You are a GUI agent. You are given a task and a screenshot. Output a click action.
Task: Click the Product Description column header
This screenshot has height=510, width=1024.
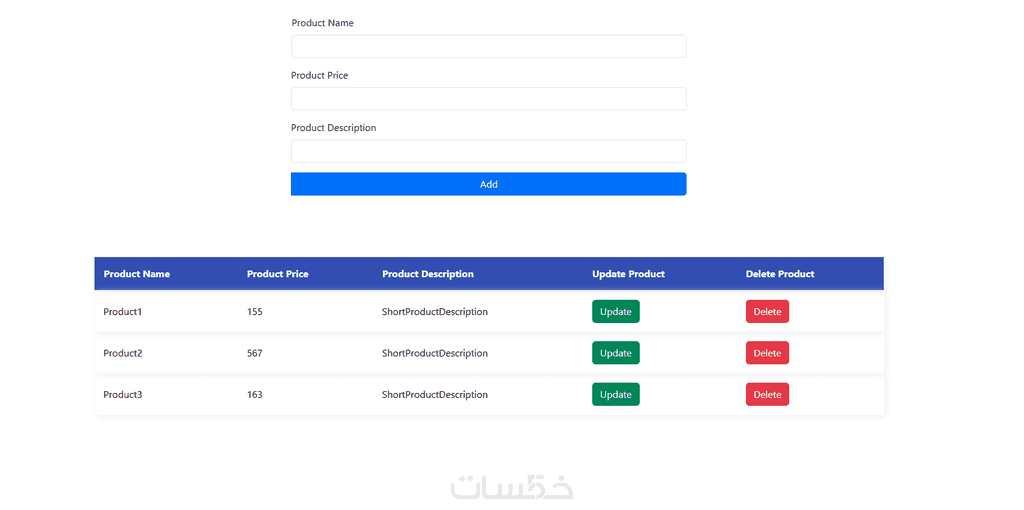(x=428, y=274)
